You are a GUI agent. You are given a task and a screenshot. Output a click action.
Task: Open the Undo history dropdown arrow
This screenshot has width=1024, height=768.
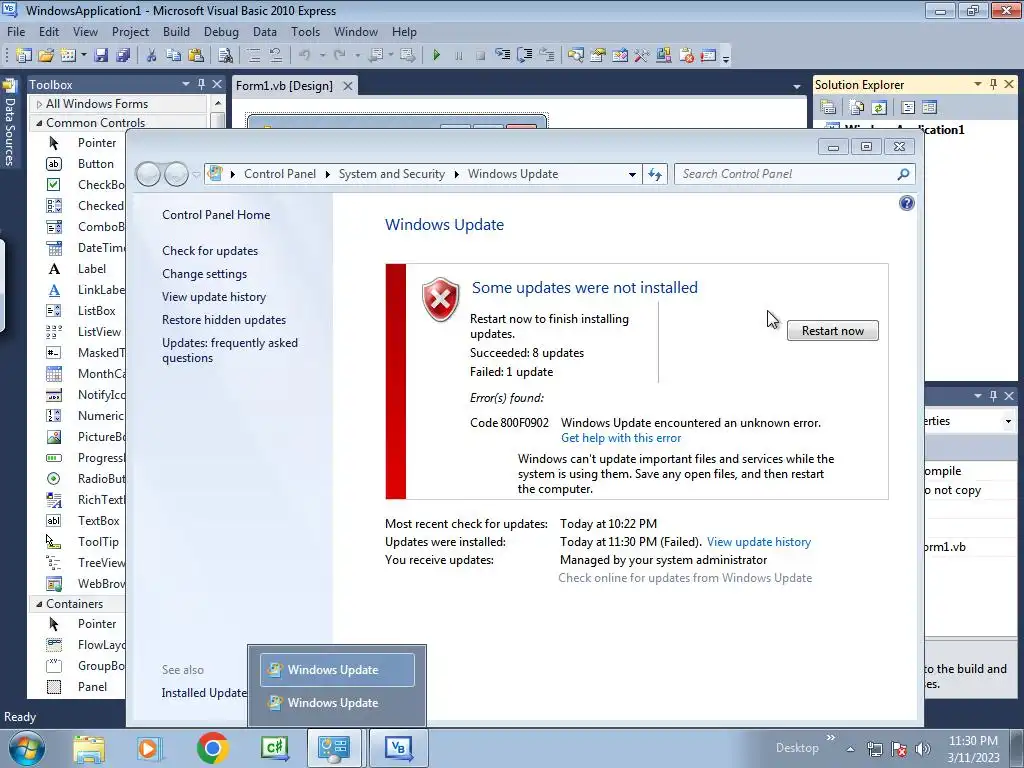point(322,56)
